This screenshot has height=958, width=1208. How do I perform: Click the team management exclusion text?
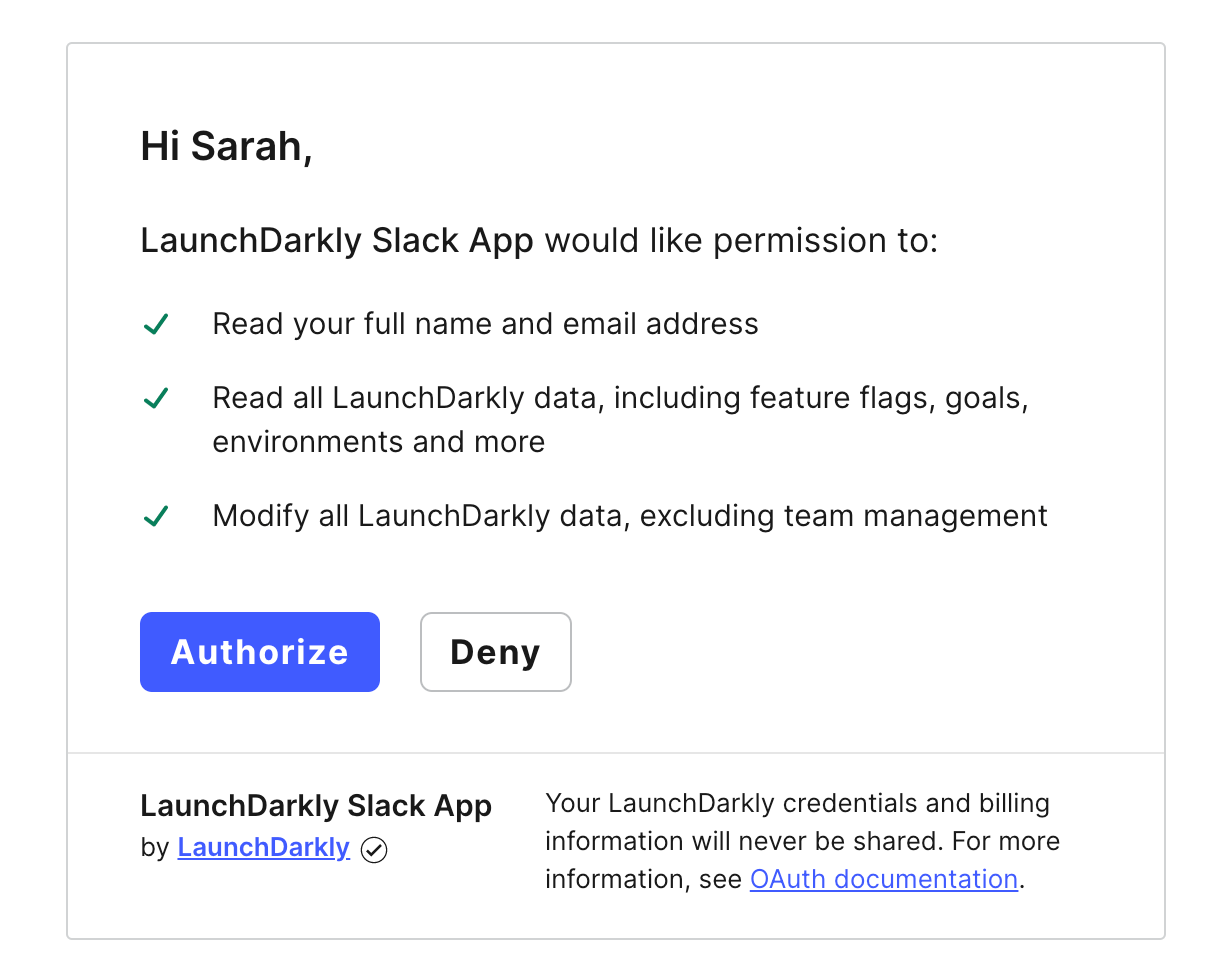pos(629,516)
